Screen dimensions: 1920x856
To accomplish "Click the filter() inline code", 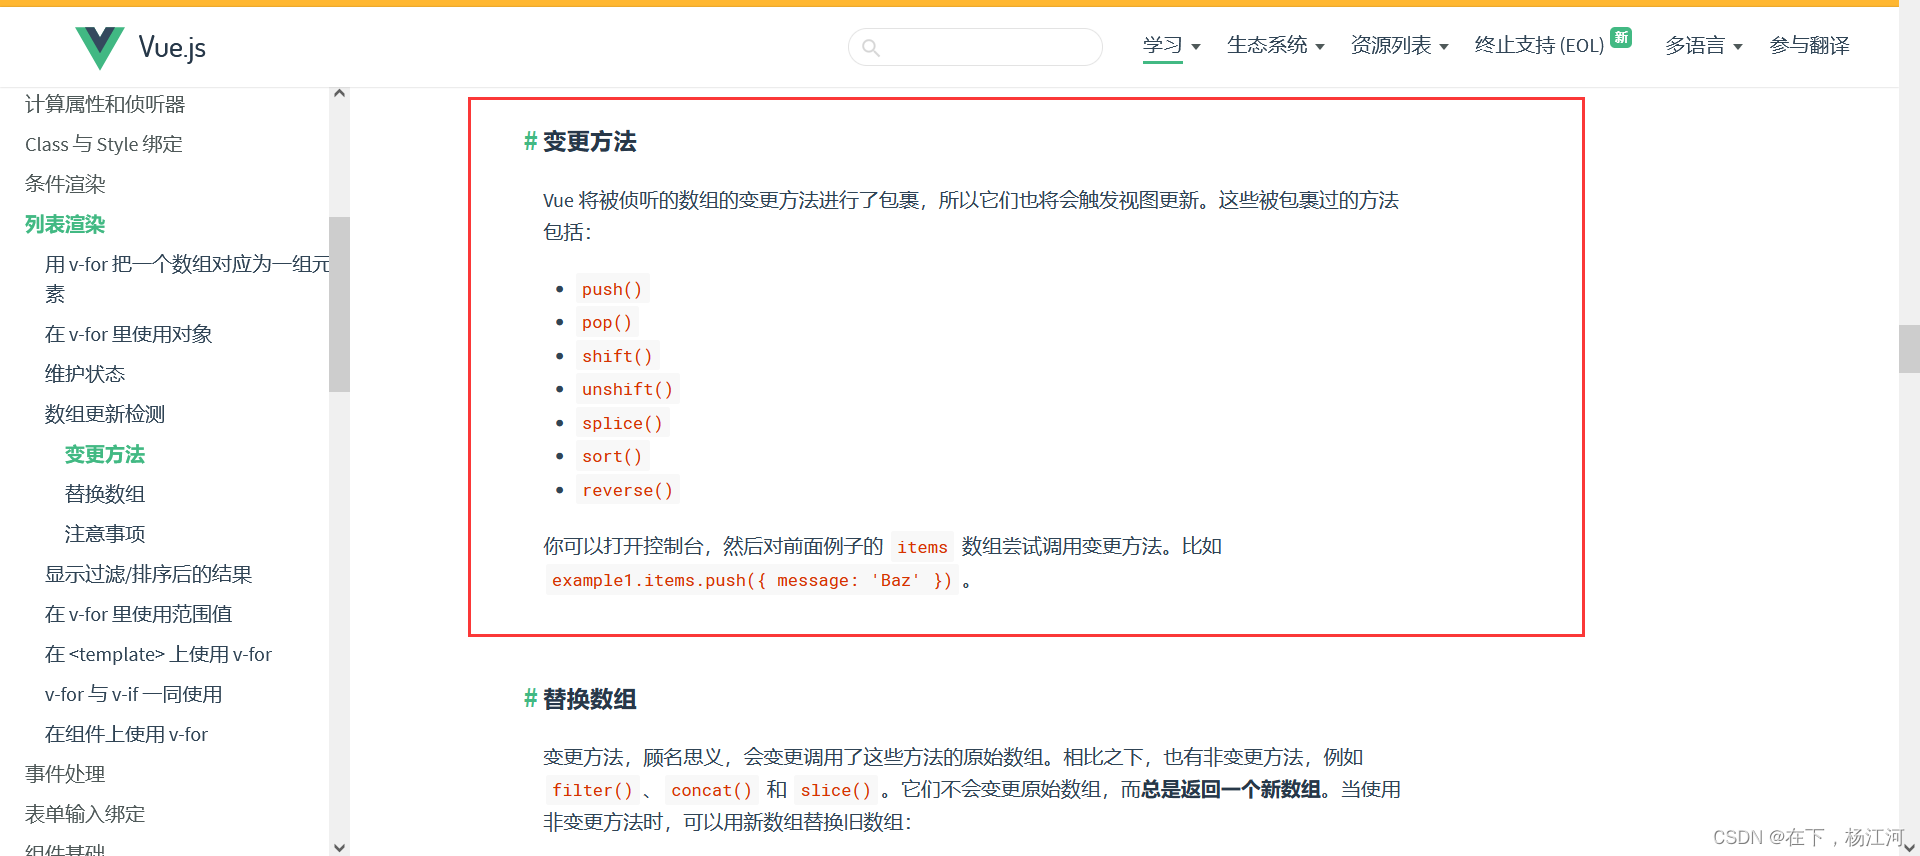I will coord(592,790).
